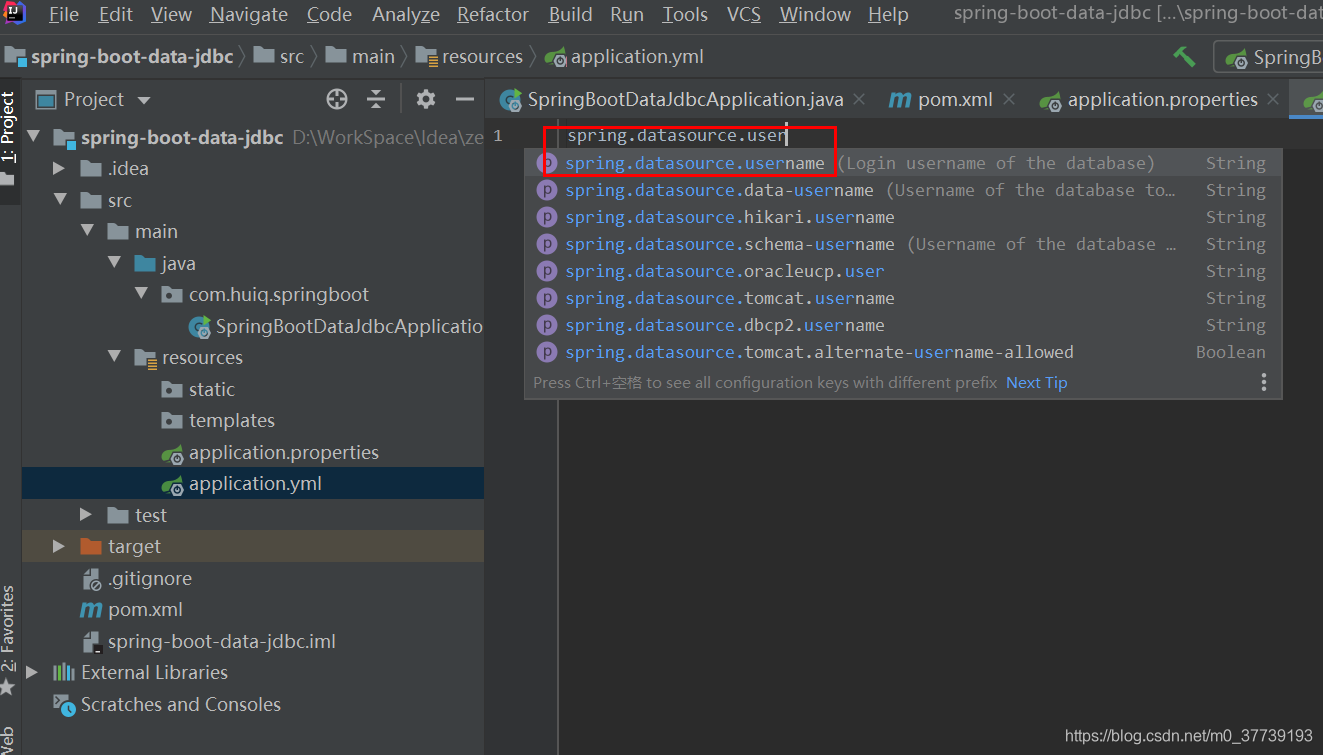Close the pom.xml editor tab
The image size is (1323, 755).
(1008, 99)
